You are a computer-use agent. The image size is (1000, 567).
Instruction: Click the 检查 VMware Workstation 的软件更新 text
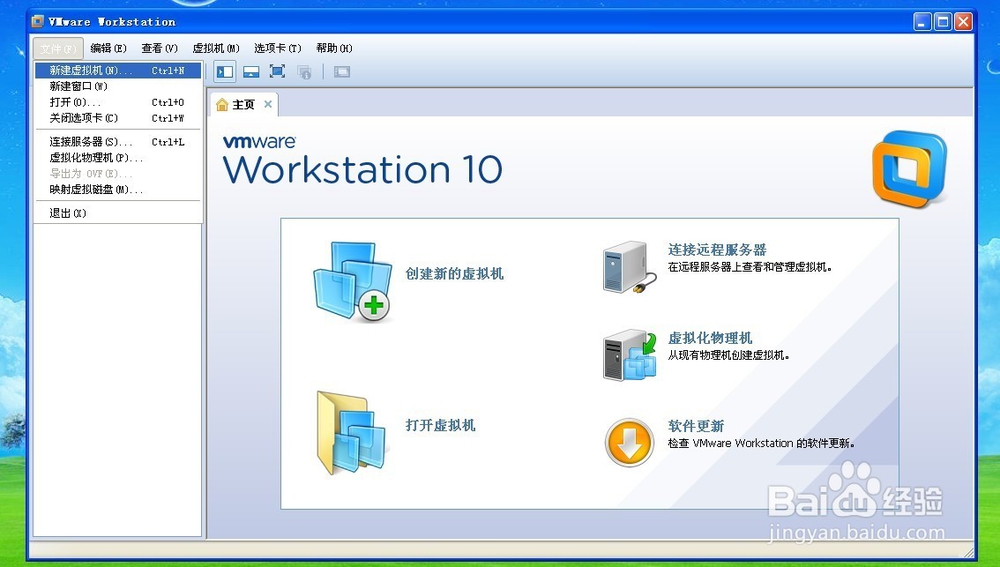tap(761, 443)
